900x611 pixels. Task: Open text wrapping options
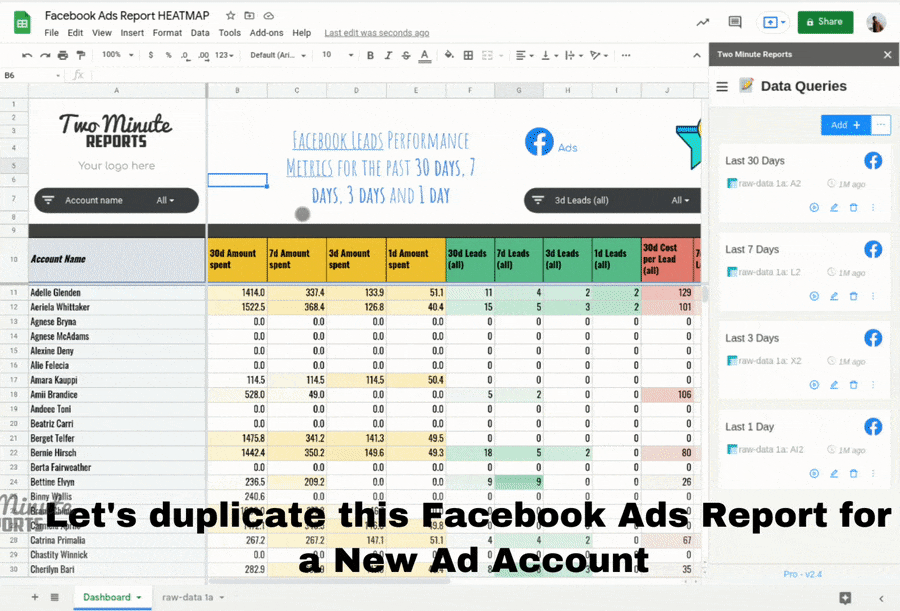click(x=573, y=55)
